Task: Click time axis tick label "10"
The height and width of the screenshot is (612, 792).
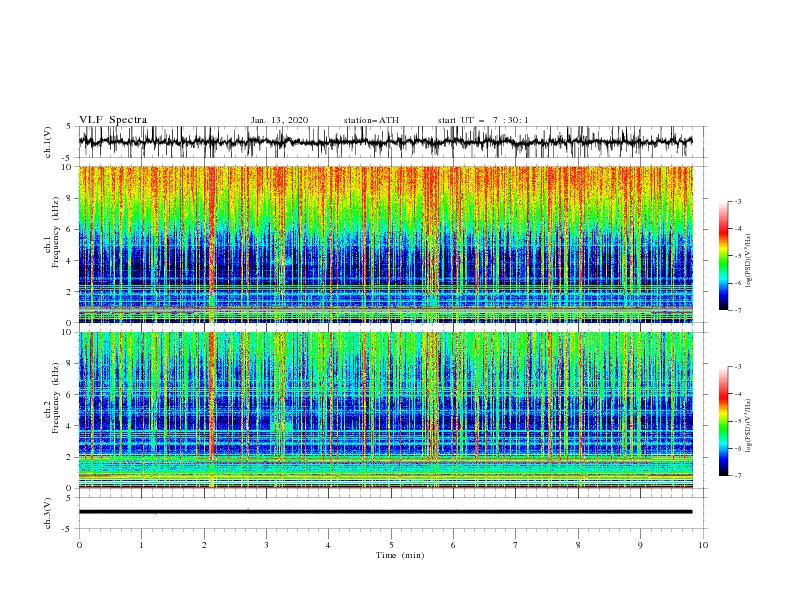Action: coord(703,545)
